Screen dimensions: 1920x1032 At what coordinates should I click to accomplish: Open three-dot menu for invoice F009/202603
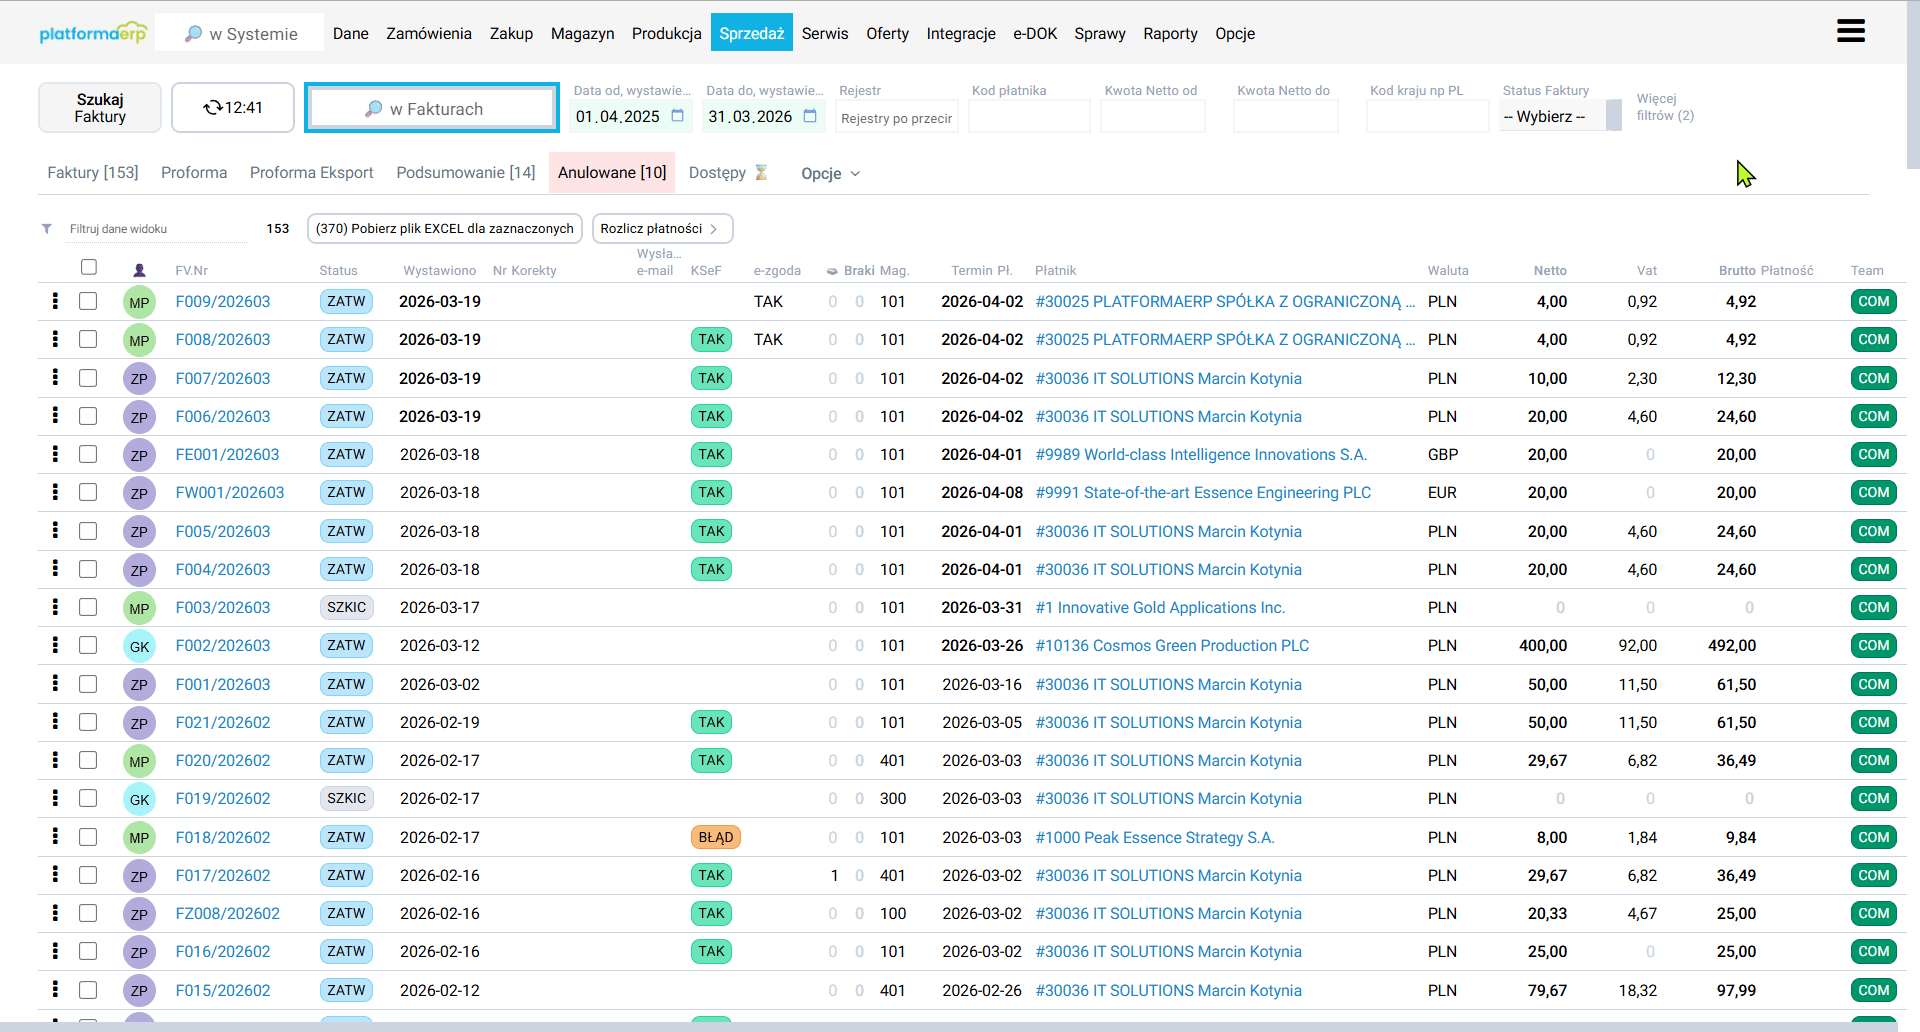click(55, 301)
